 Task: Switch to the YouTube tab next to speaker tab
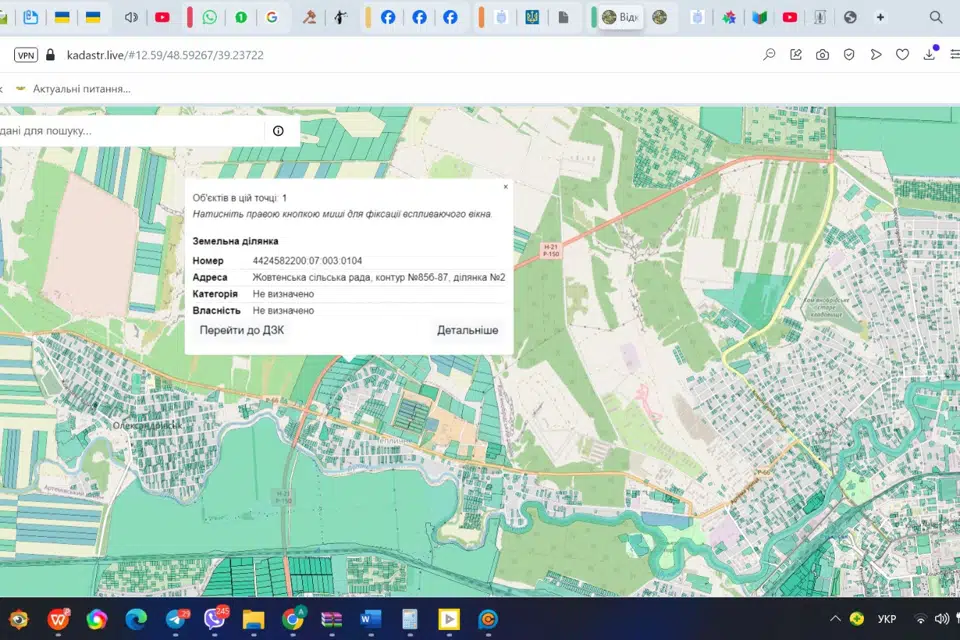(x=162, y=17)
